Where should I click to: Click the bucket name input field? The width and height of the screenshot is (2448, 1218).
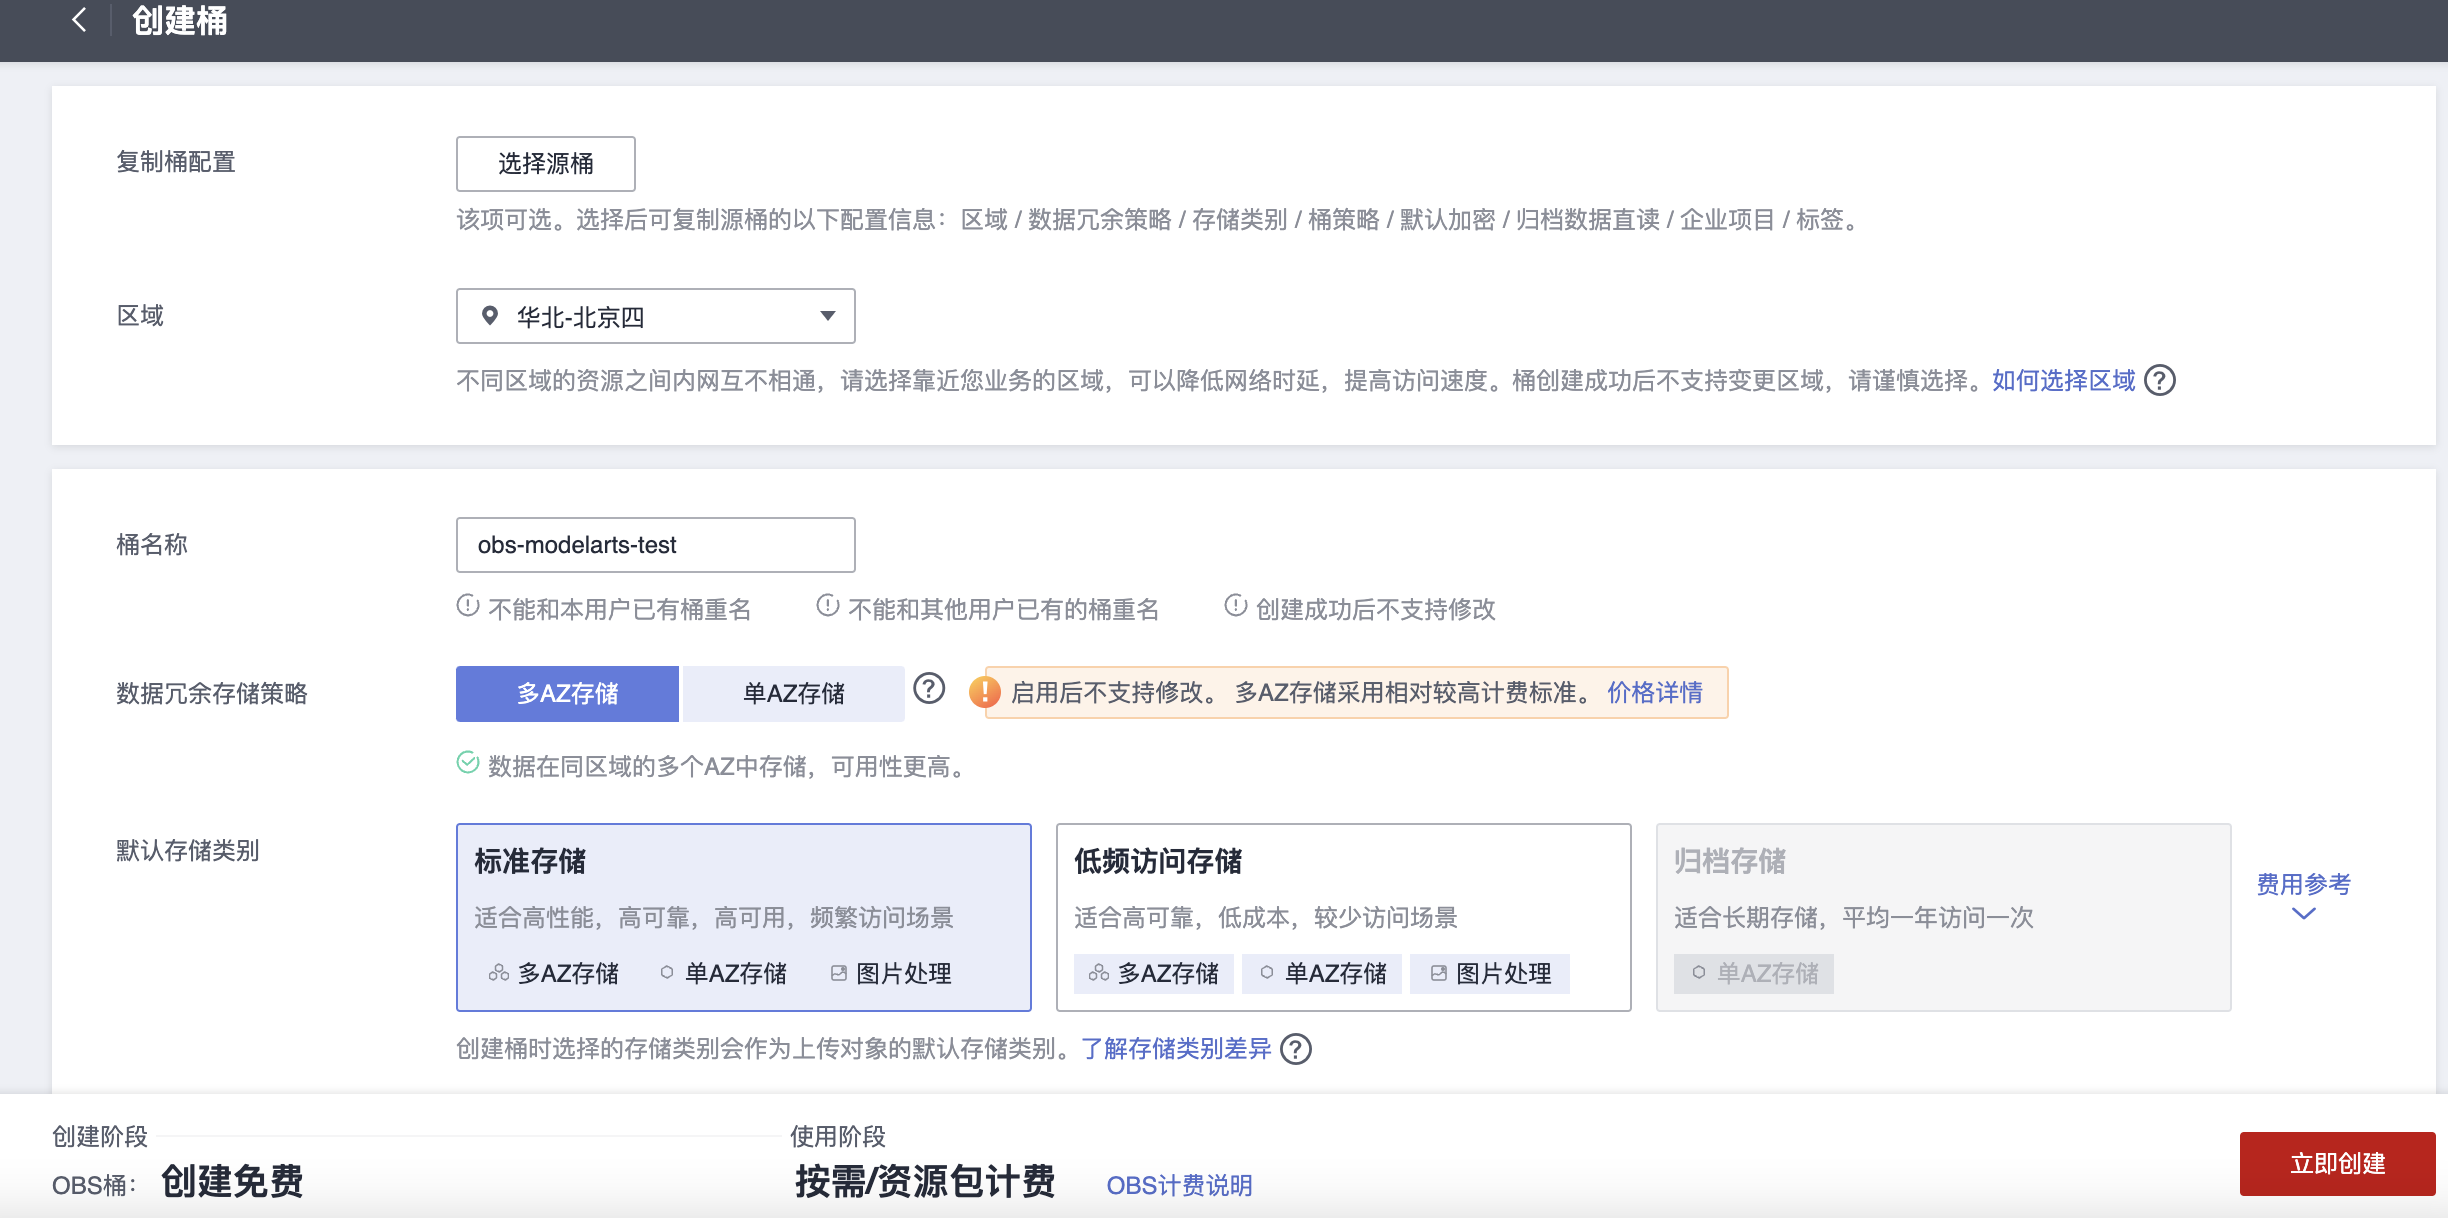[655, 545]
